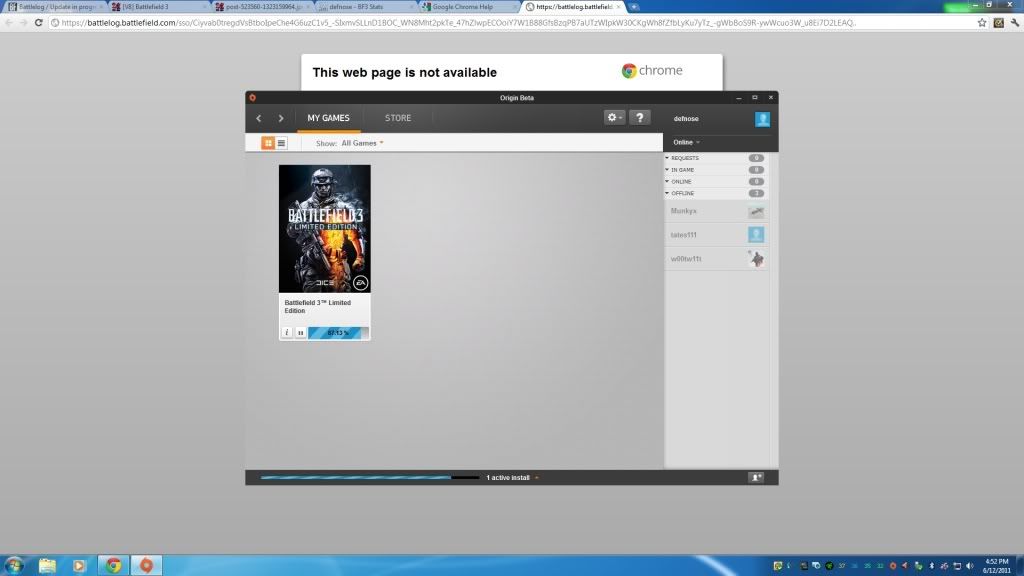The height and width of the screenshot is (576, 1024).
Task: Switch to list view of games
Action: click(281, 143)
